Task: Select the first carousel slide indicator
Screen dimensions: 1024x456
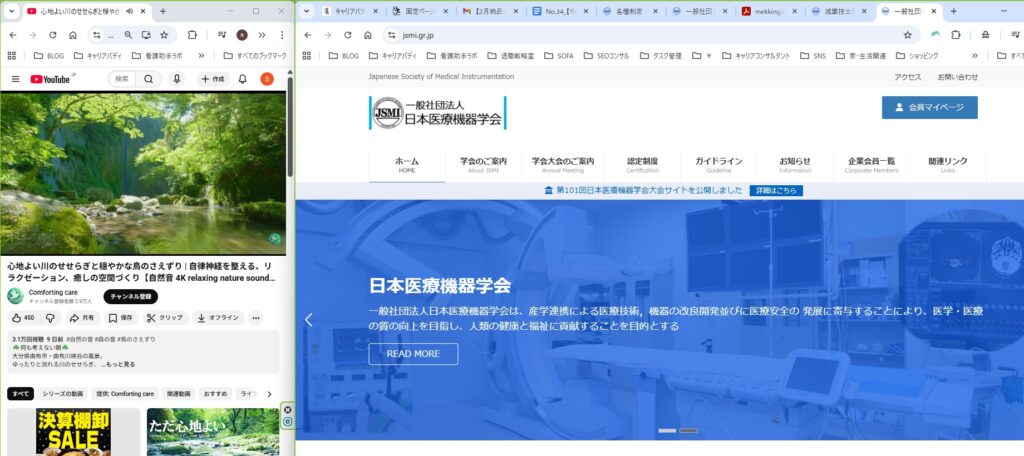Action: point(667,431)
